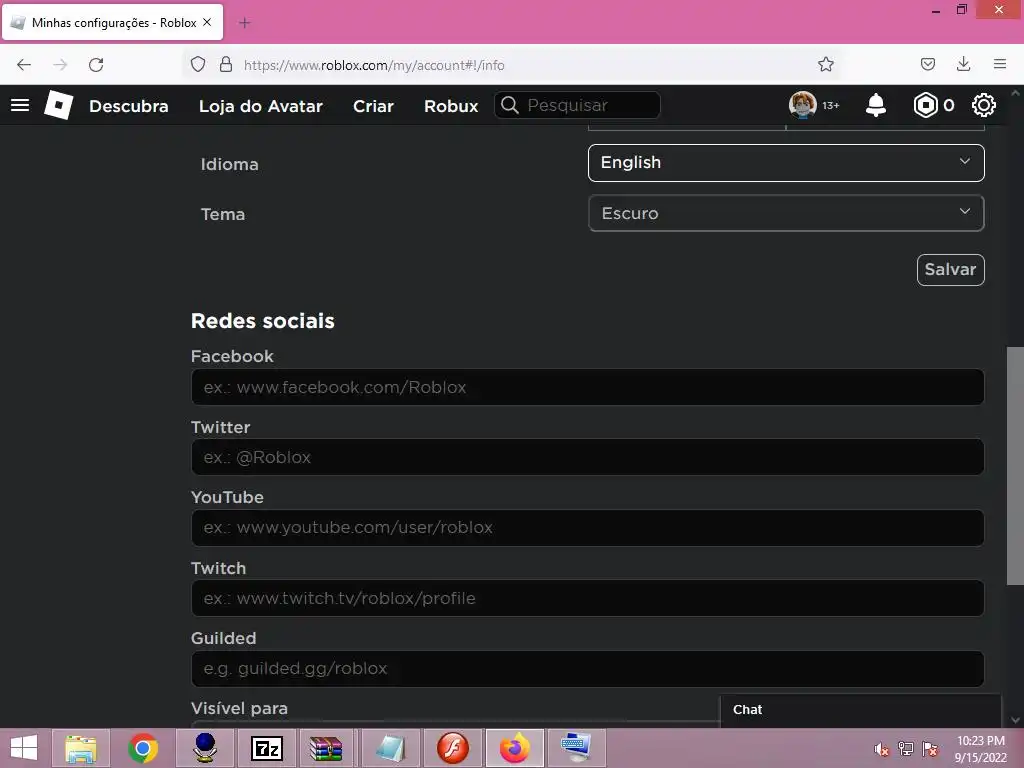Image resolution: width=1024 pixels, height=768 pixels.
Task: Click the tracking protection shield icon
Action: (198, 65)
